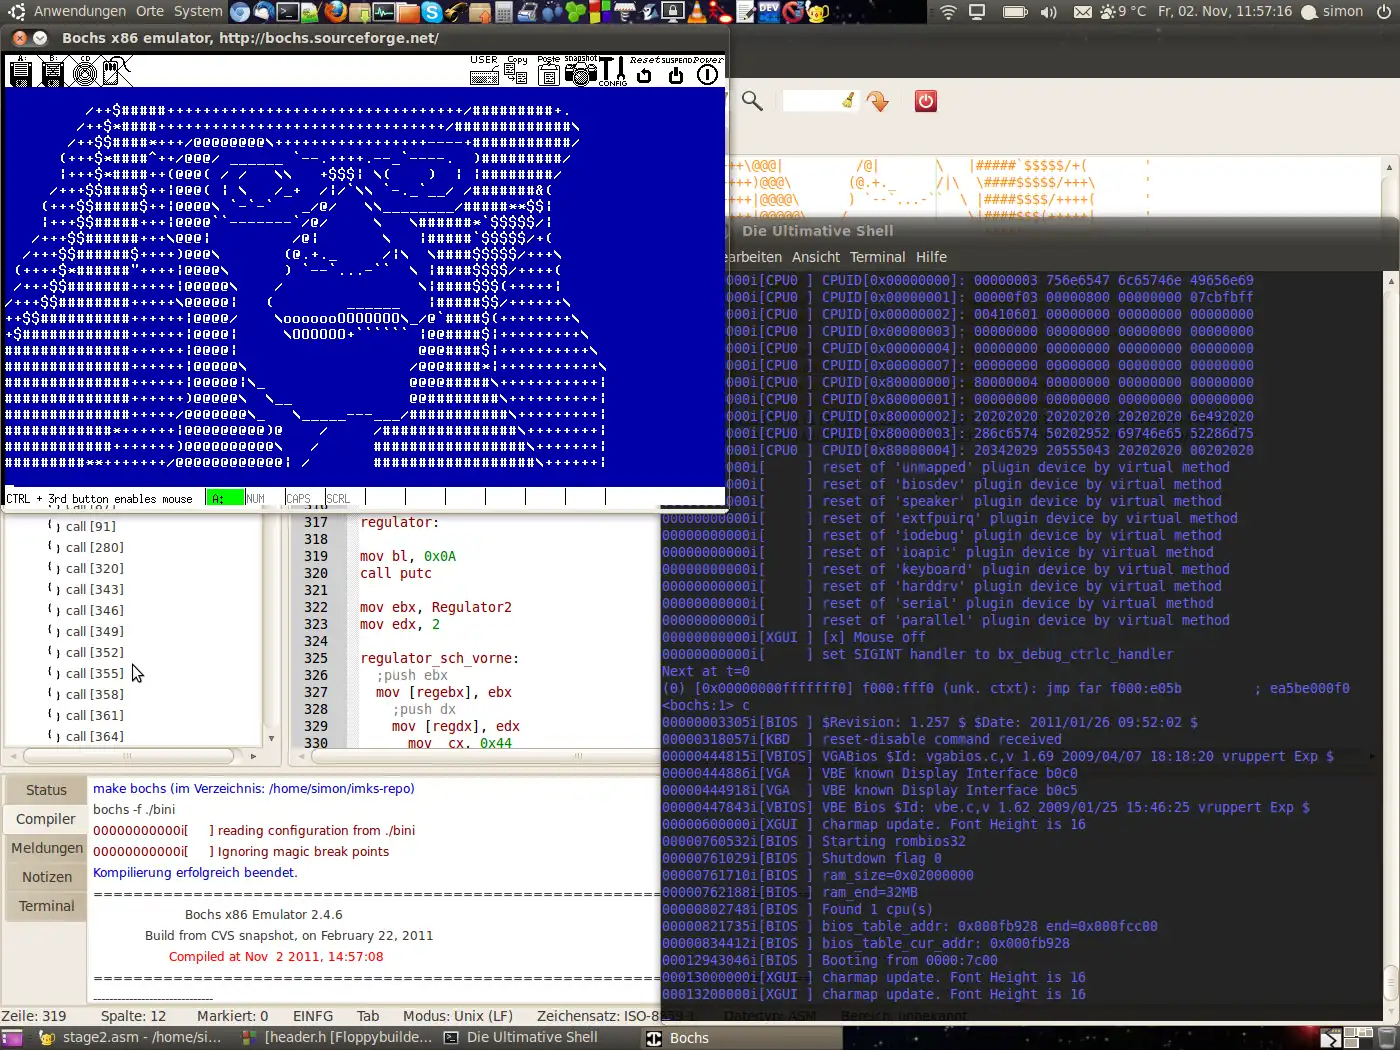Click code line 'mov ebx, Regulator2'
The height and width of the screenshot is (1050, 1400).
(x=436, y=607)
